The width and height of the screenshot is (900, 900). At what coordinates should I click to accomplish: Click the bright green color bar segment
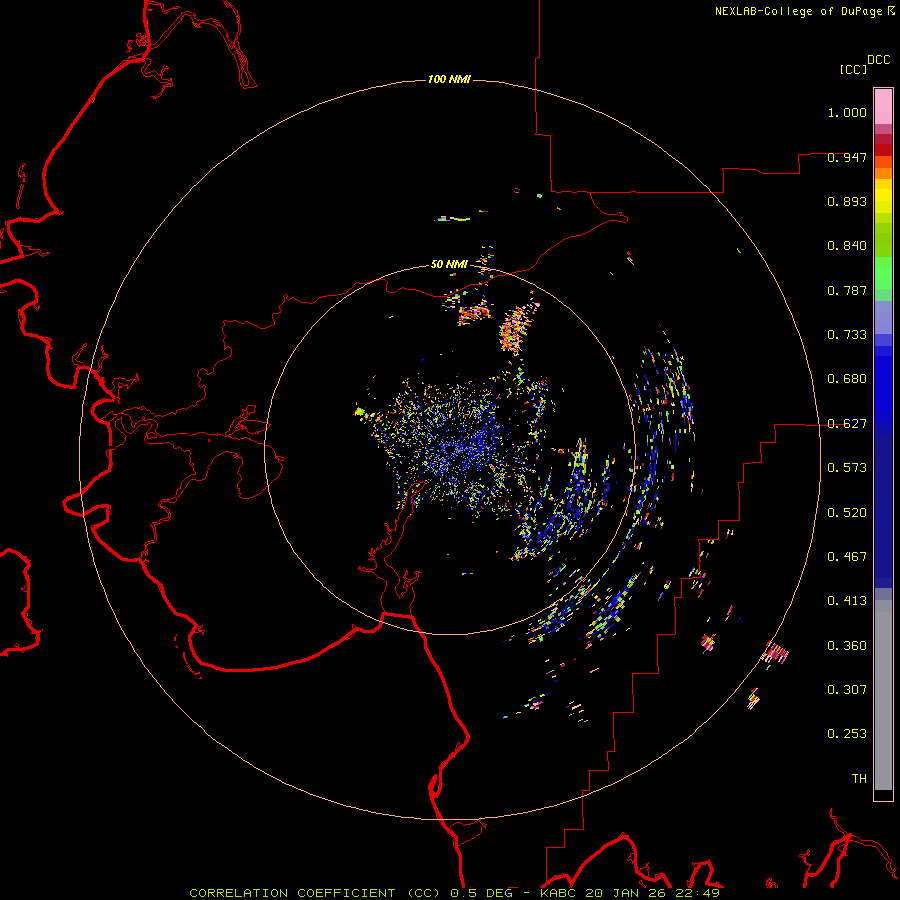coord(883,273)
